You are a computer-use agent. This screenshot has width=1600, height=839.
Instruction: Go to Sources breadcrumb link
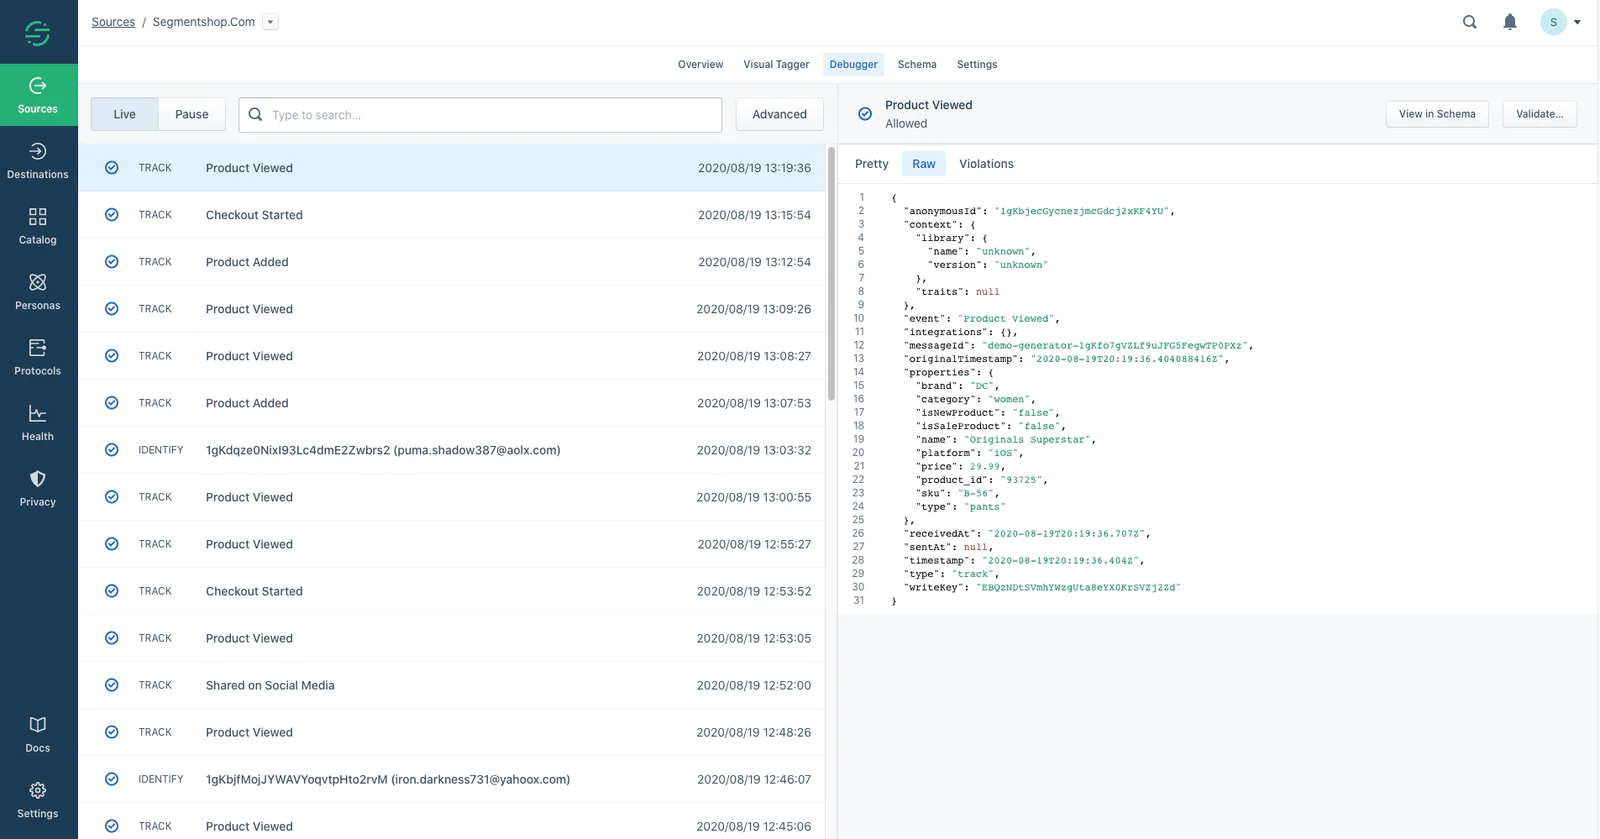coord(113,22)
